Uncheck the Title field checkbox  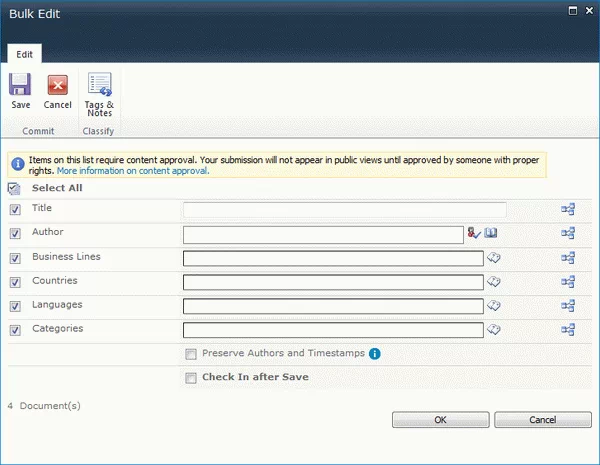15,209
